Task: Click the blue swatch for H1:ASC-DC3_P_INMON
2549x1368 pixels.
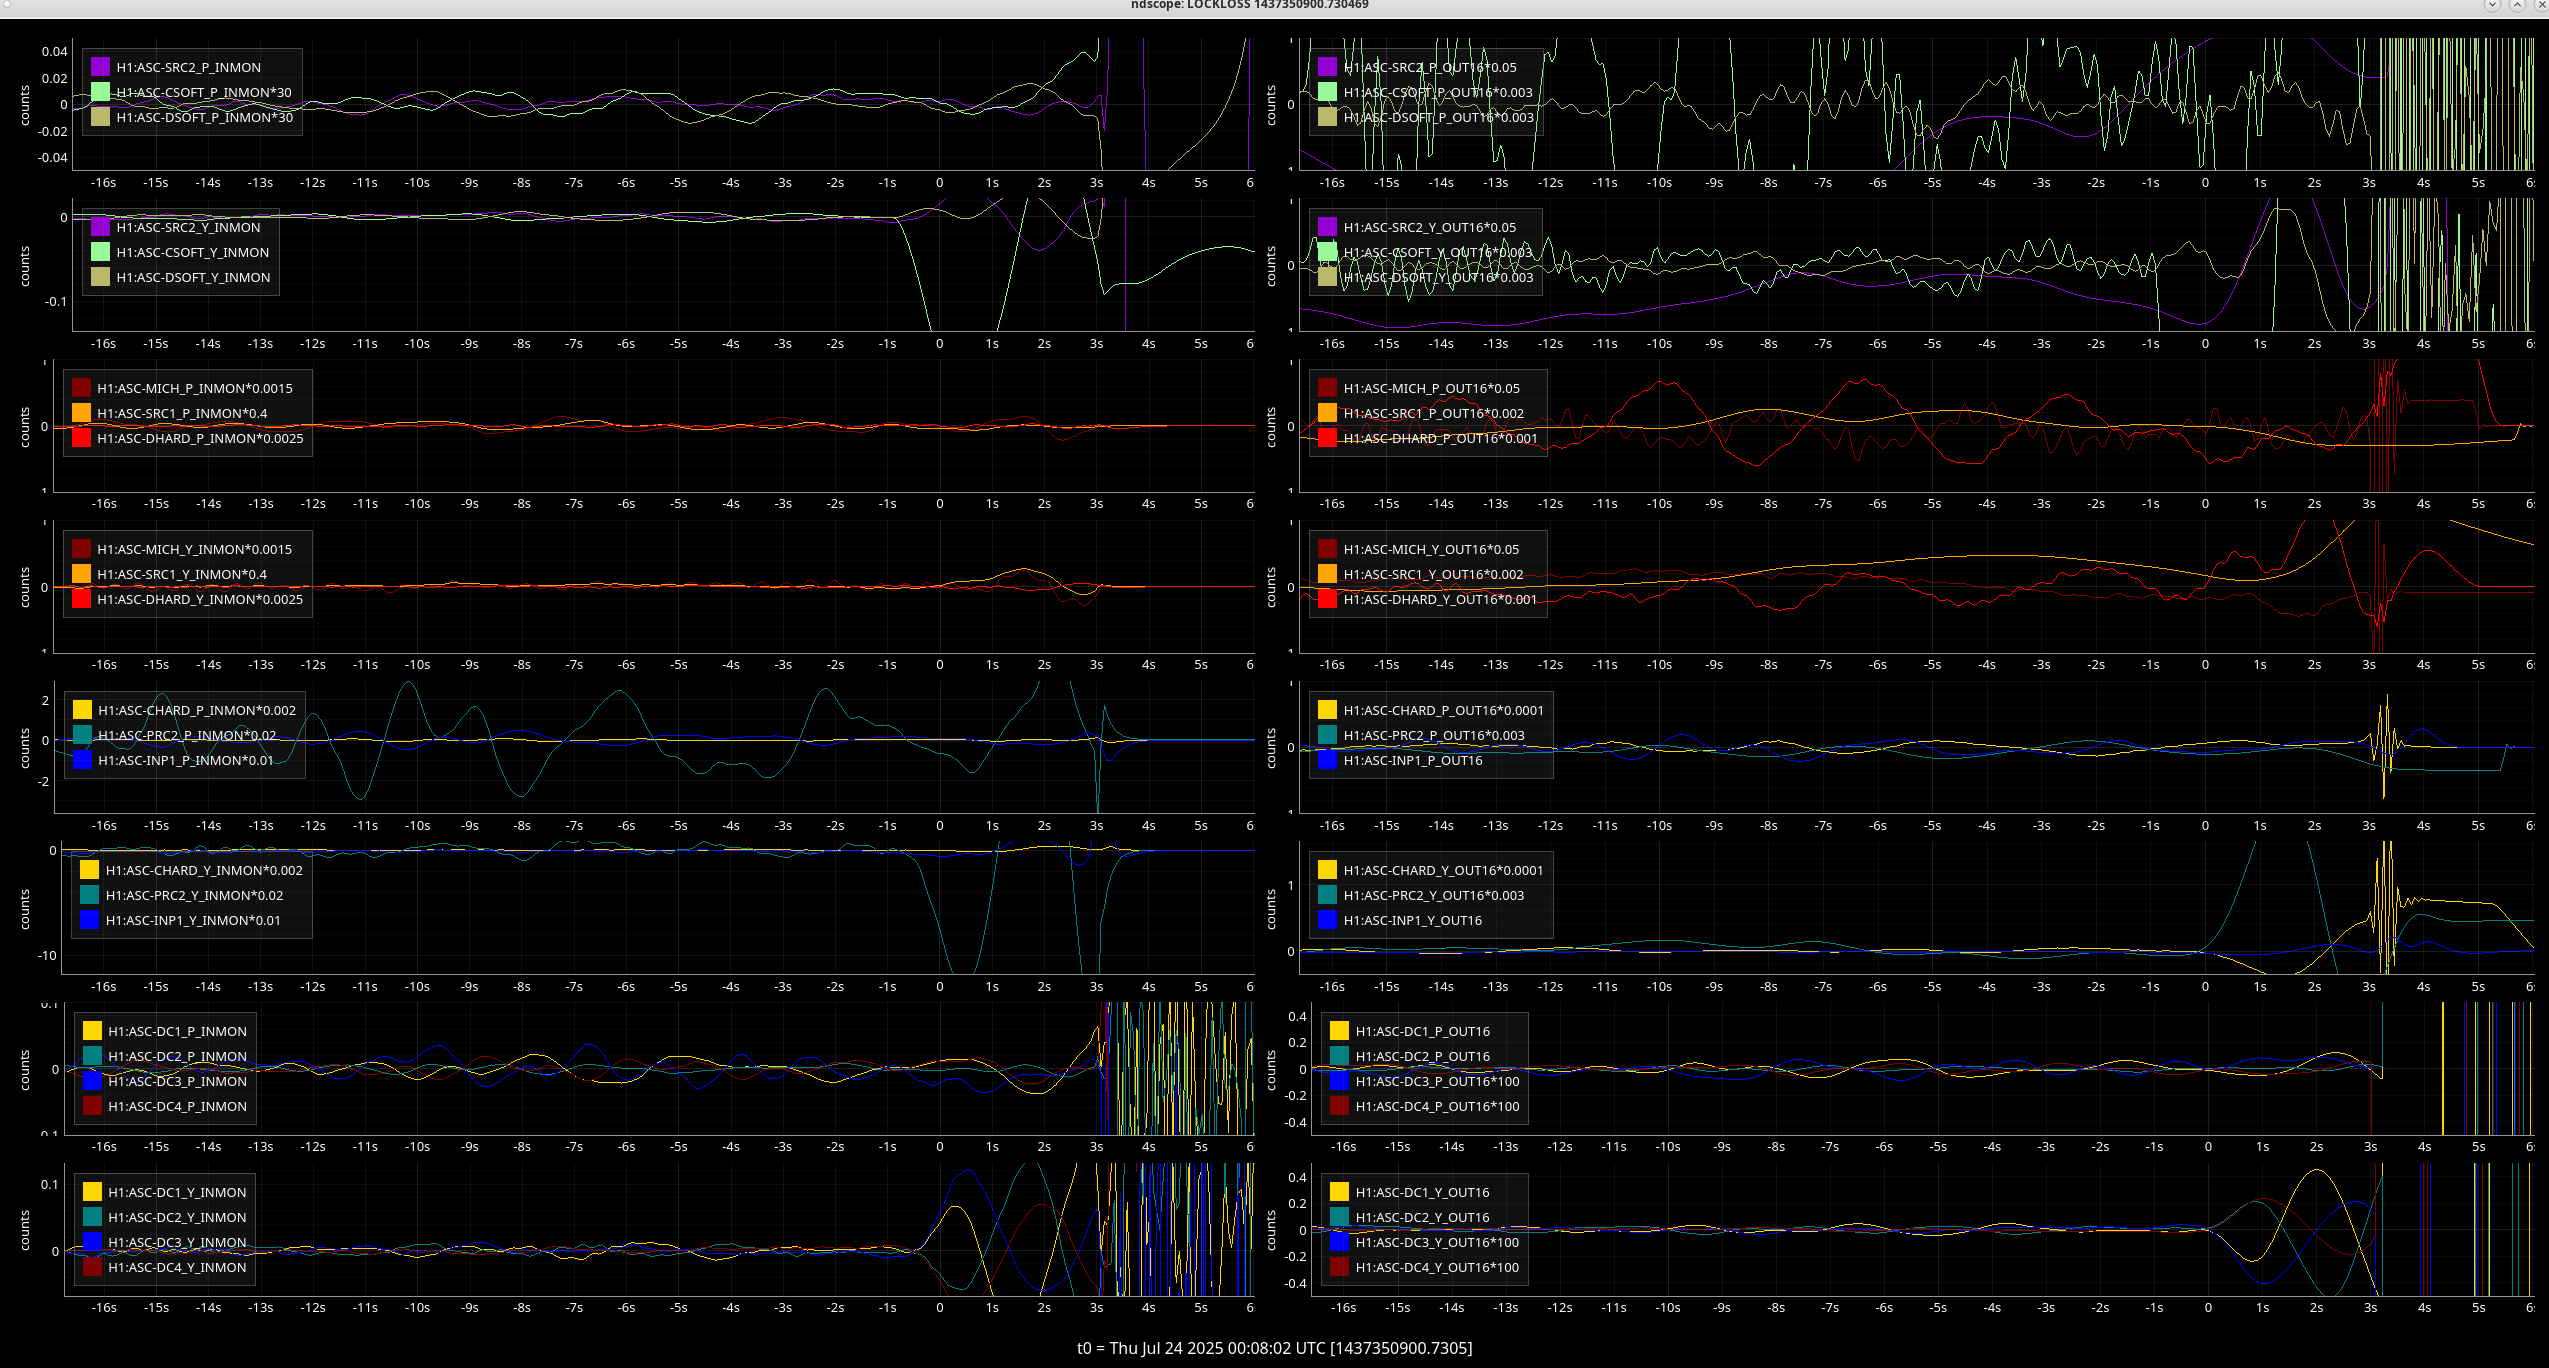Action: click(92, 1081)
